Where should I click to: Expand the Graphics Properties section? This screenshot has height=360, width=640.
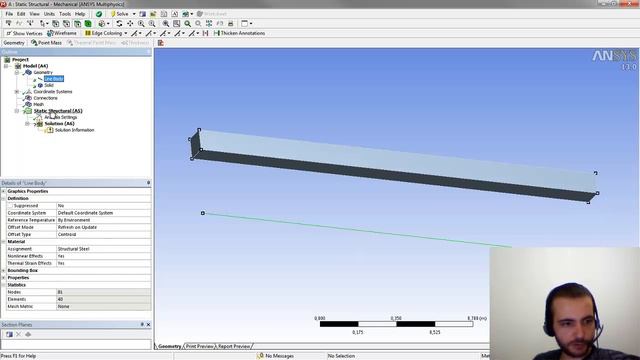(4, 191)
